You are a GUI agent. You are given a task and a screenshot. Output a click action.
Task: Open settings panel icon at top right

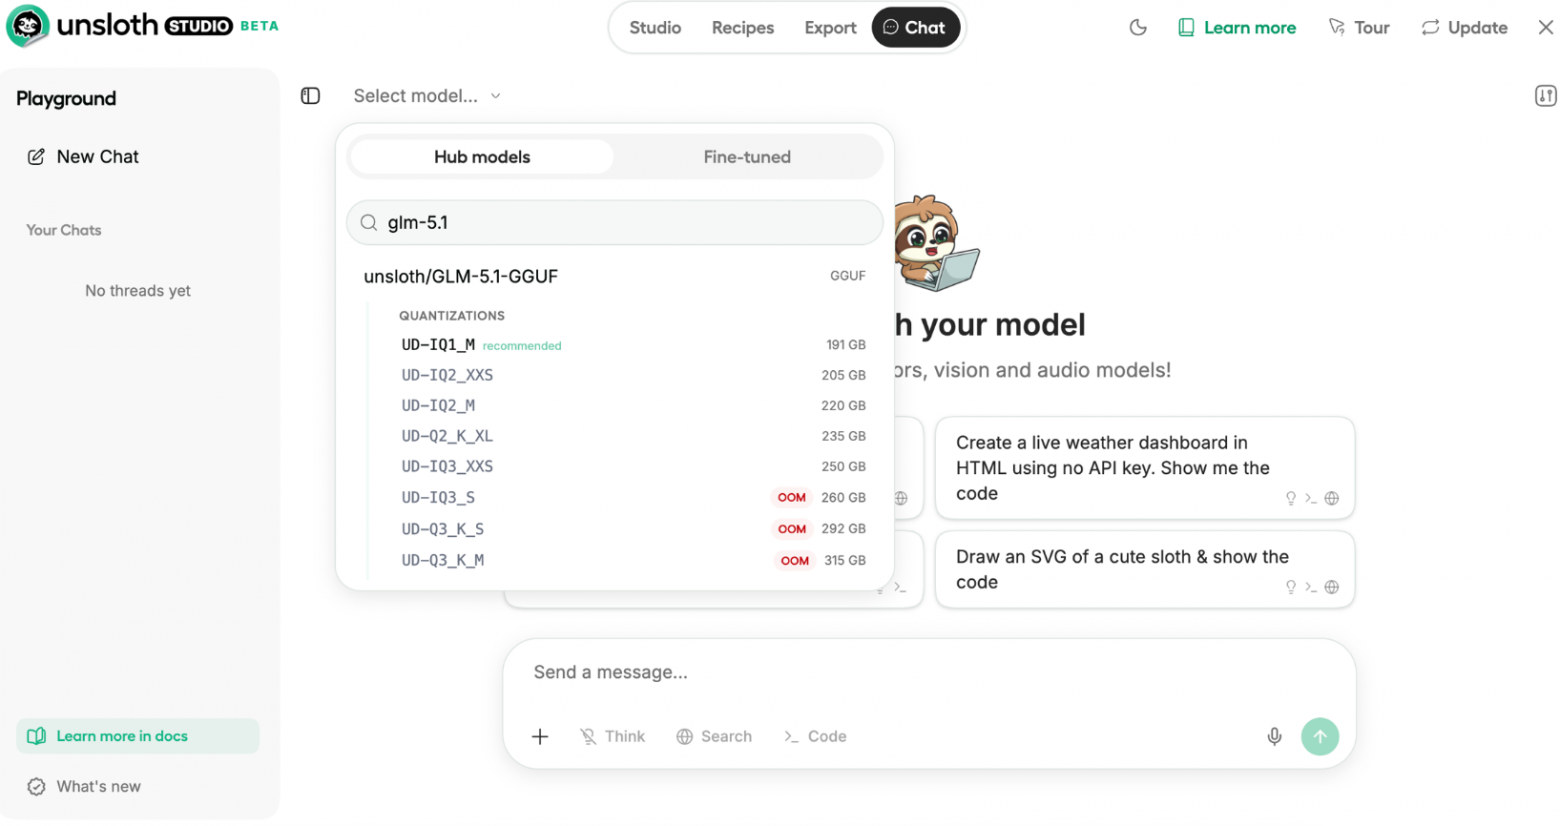1545,96
